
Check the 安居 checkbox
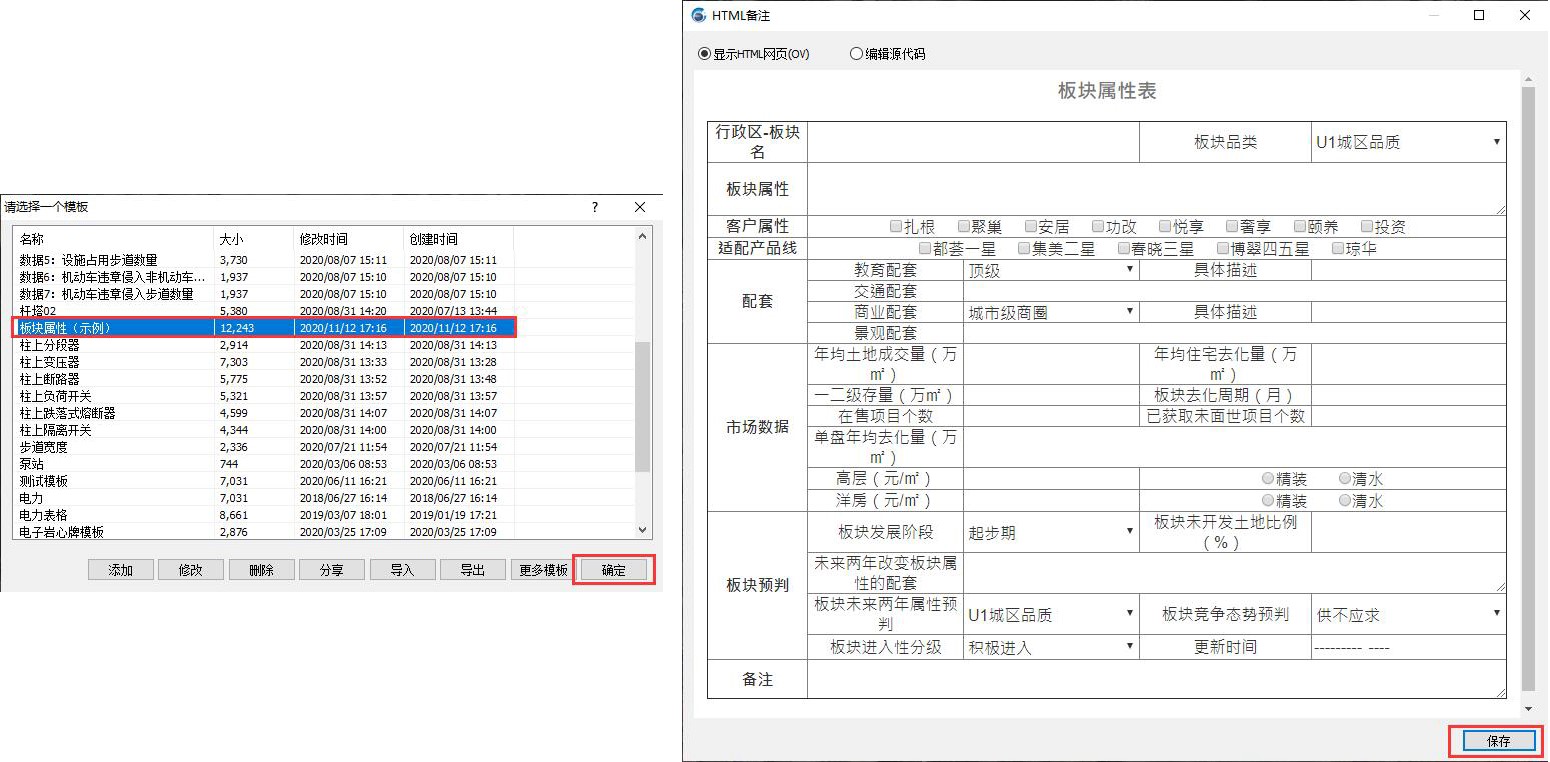click(1031, 226)
